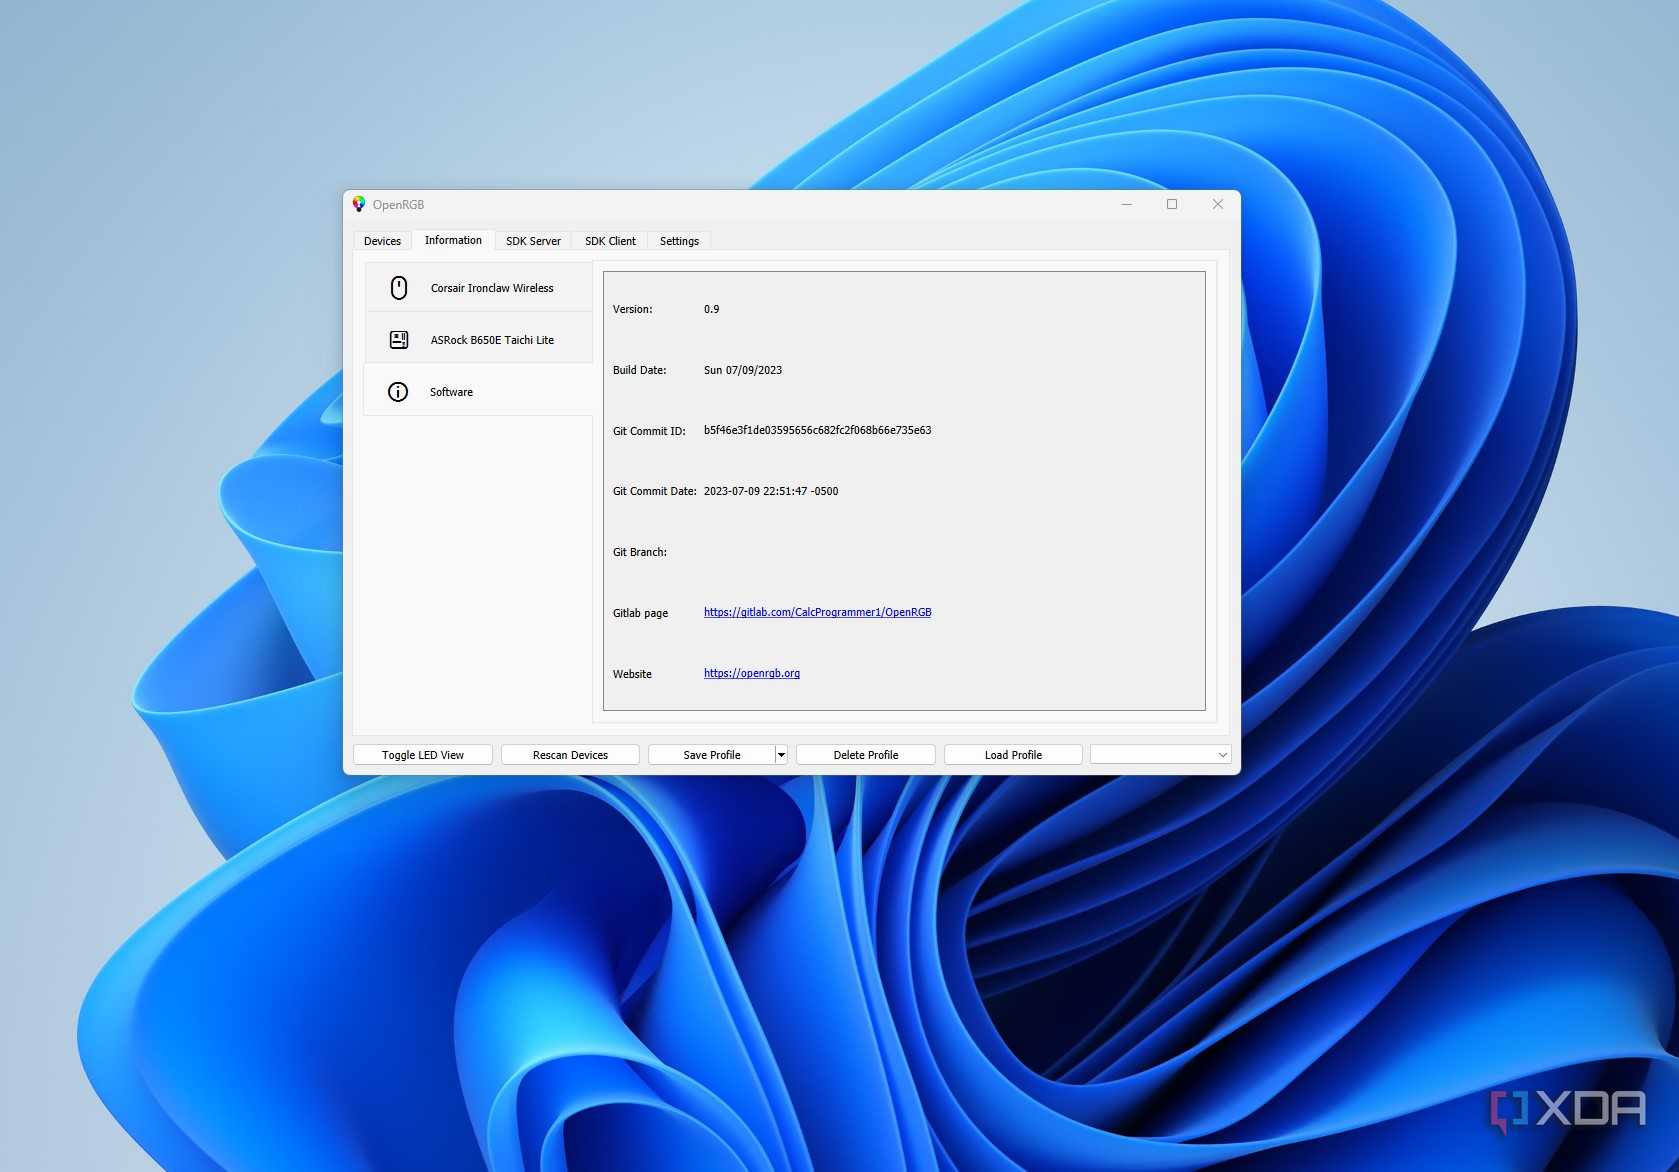Click the version value 0.9

[x=711, y=309]
